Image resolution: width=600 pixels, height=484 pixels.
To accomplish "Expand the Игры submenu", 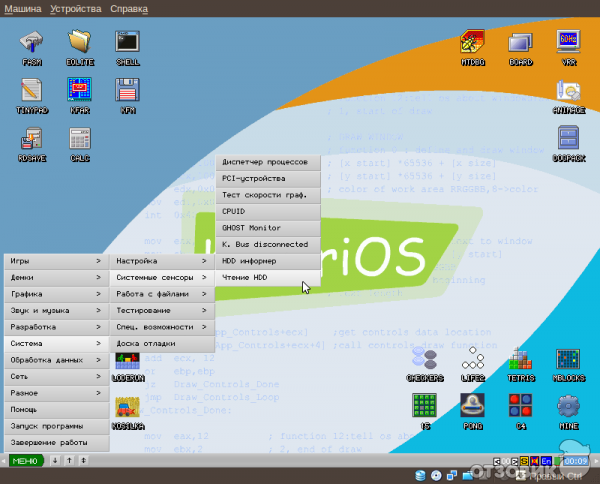I will tap(54, 261).
